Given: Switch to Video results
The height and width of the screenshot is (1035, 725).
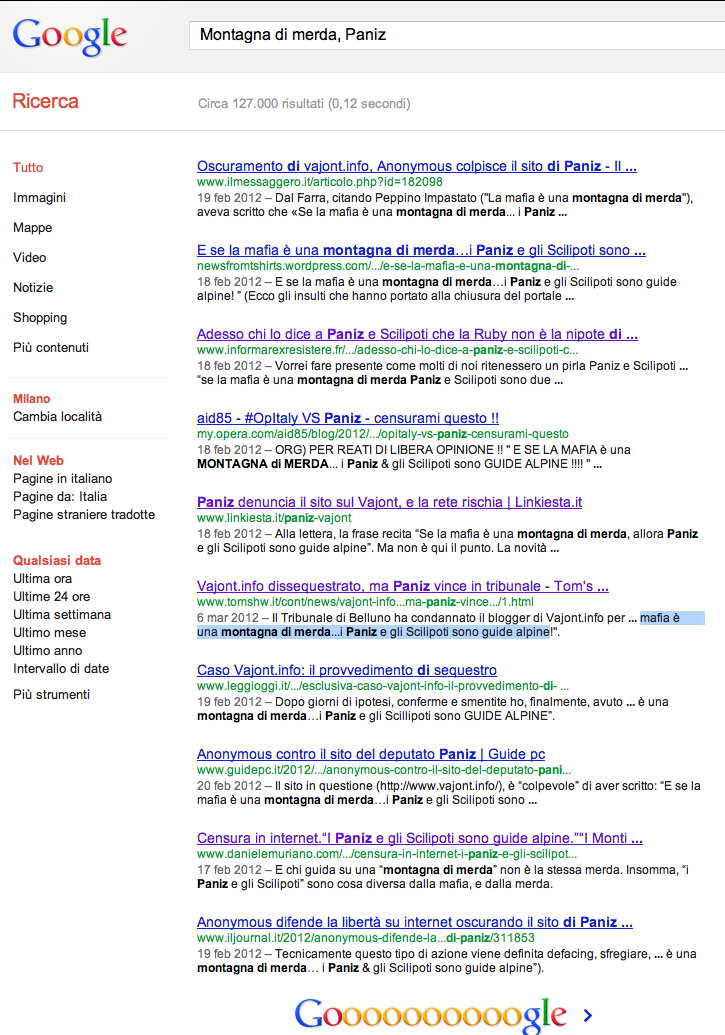Looking at the screenshot, I should [29, 257].
